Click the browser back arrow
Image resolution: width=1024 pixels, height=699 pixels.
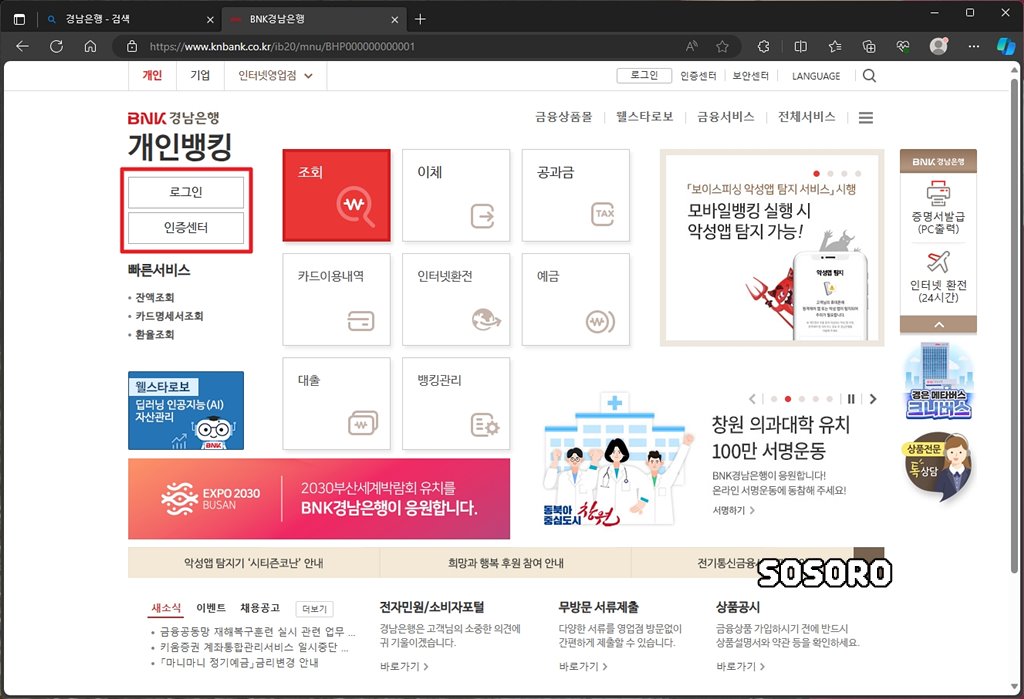click(22, 46)
